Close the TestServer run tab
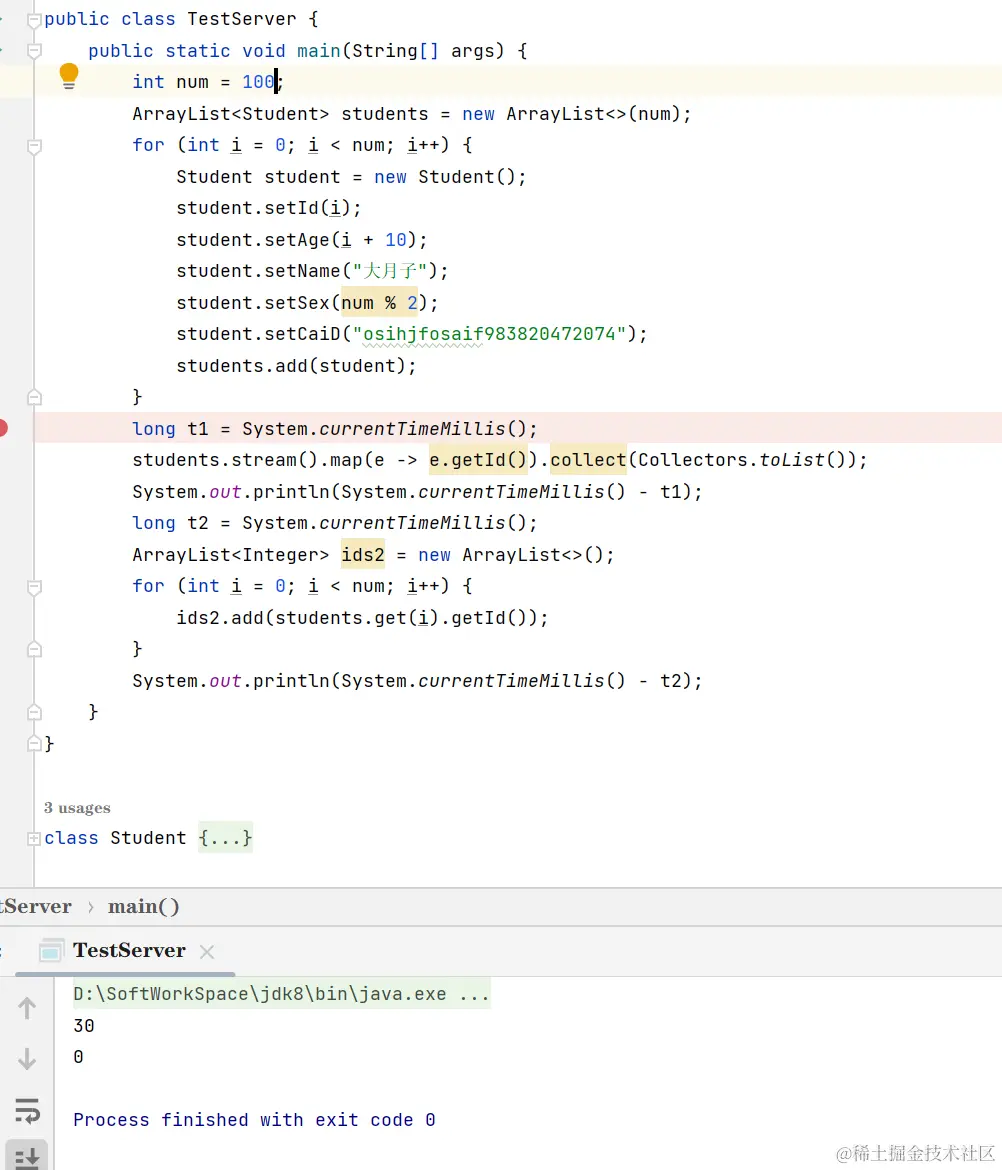 point(207,952)
